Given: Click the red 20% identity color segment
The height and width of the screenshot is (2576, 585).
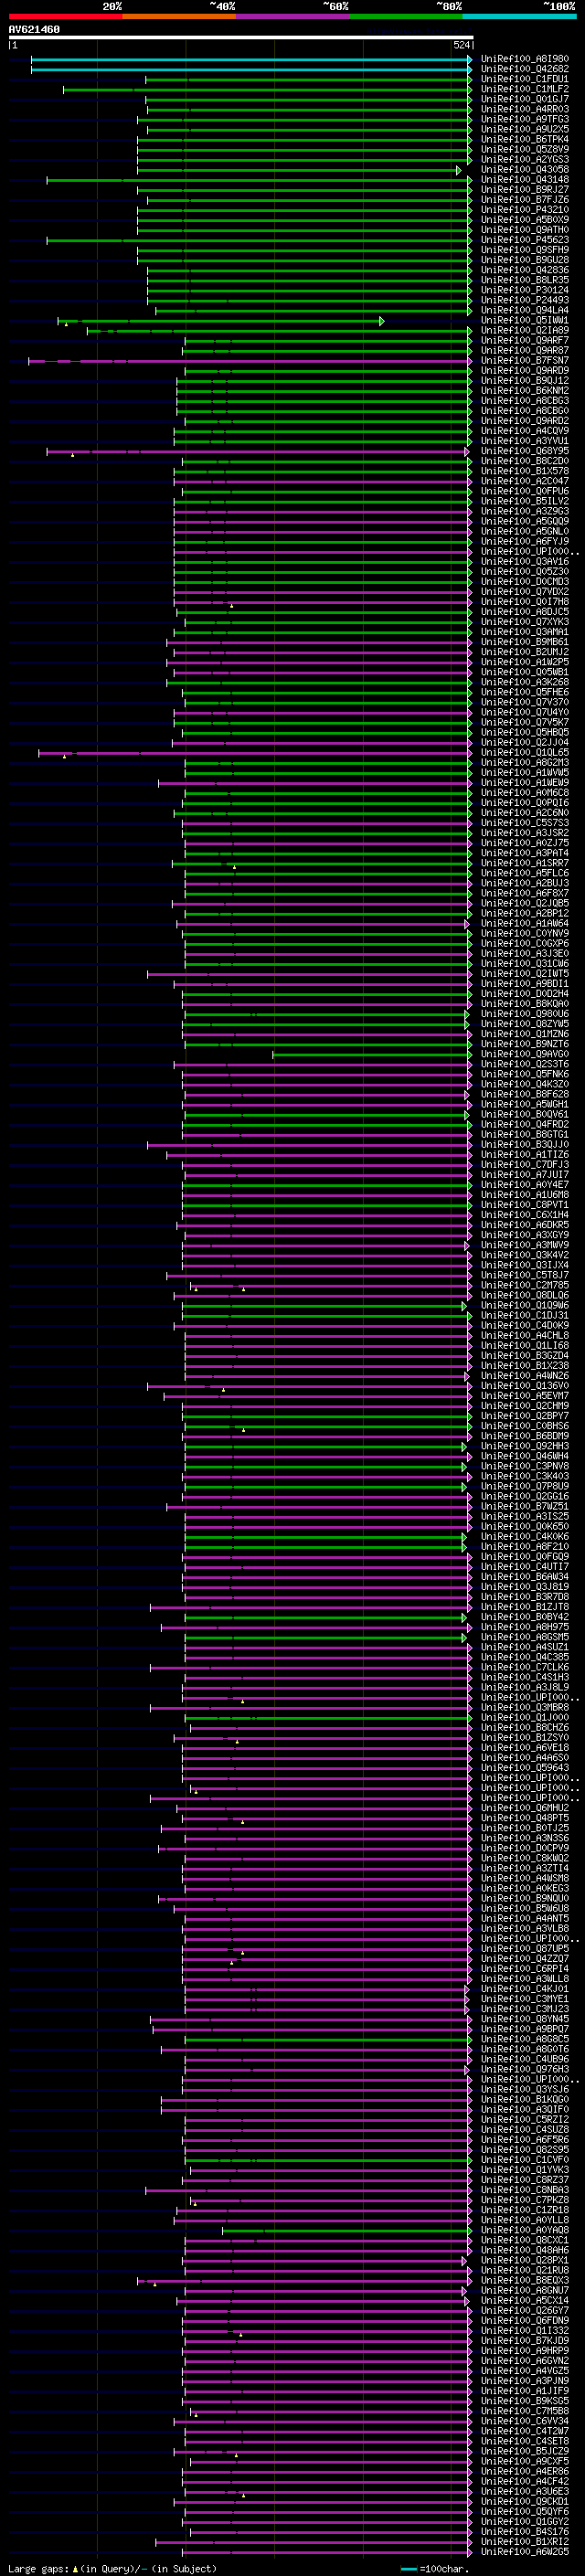Looking at the screenshot, I should click(x=65, y=16).
